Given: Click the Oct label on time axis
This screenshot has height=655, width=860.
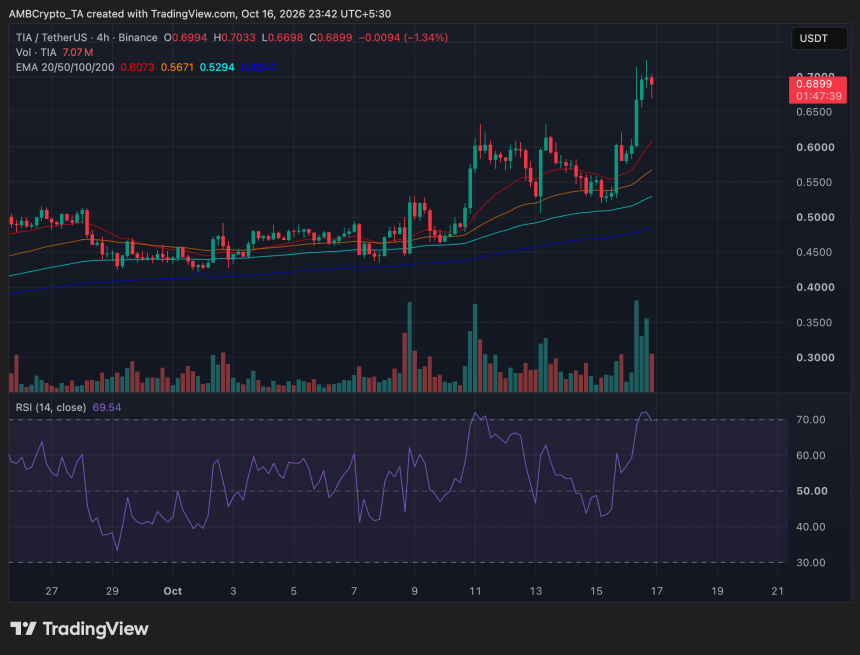Looking at the screenshot, I should pos(173,591).
